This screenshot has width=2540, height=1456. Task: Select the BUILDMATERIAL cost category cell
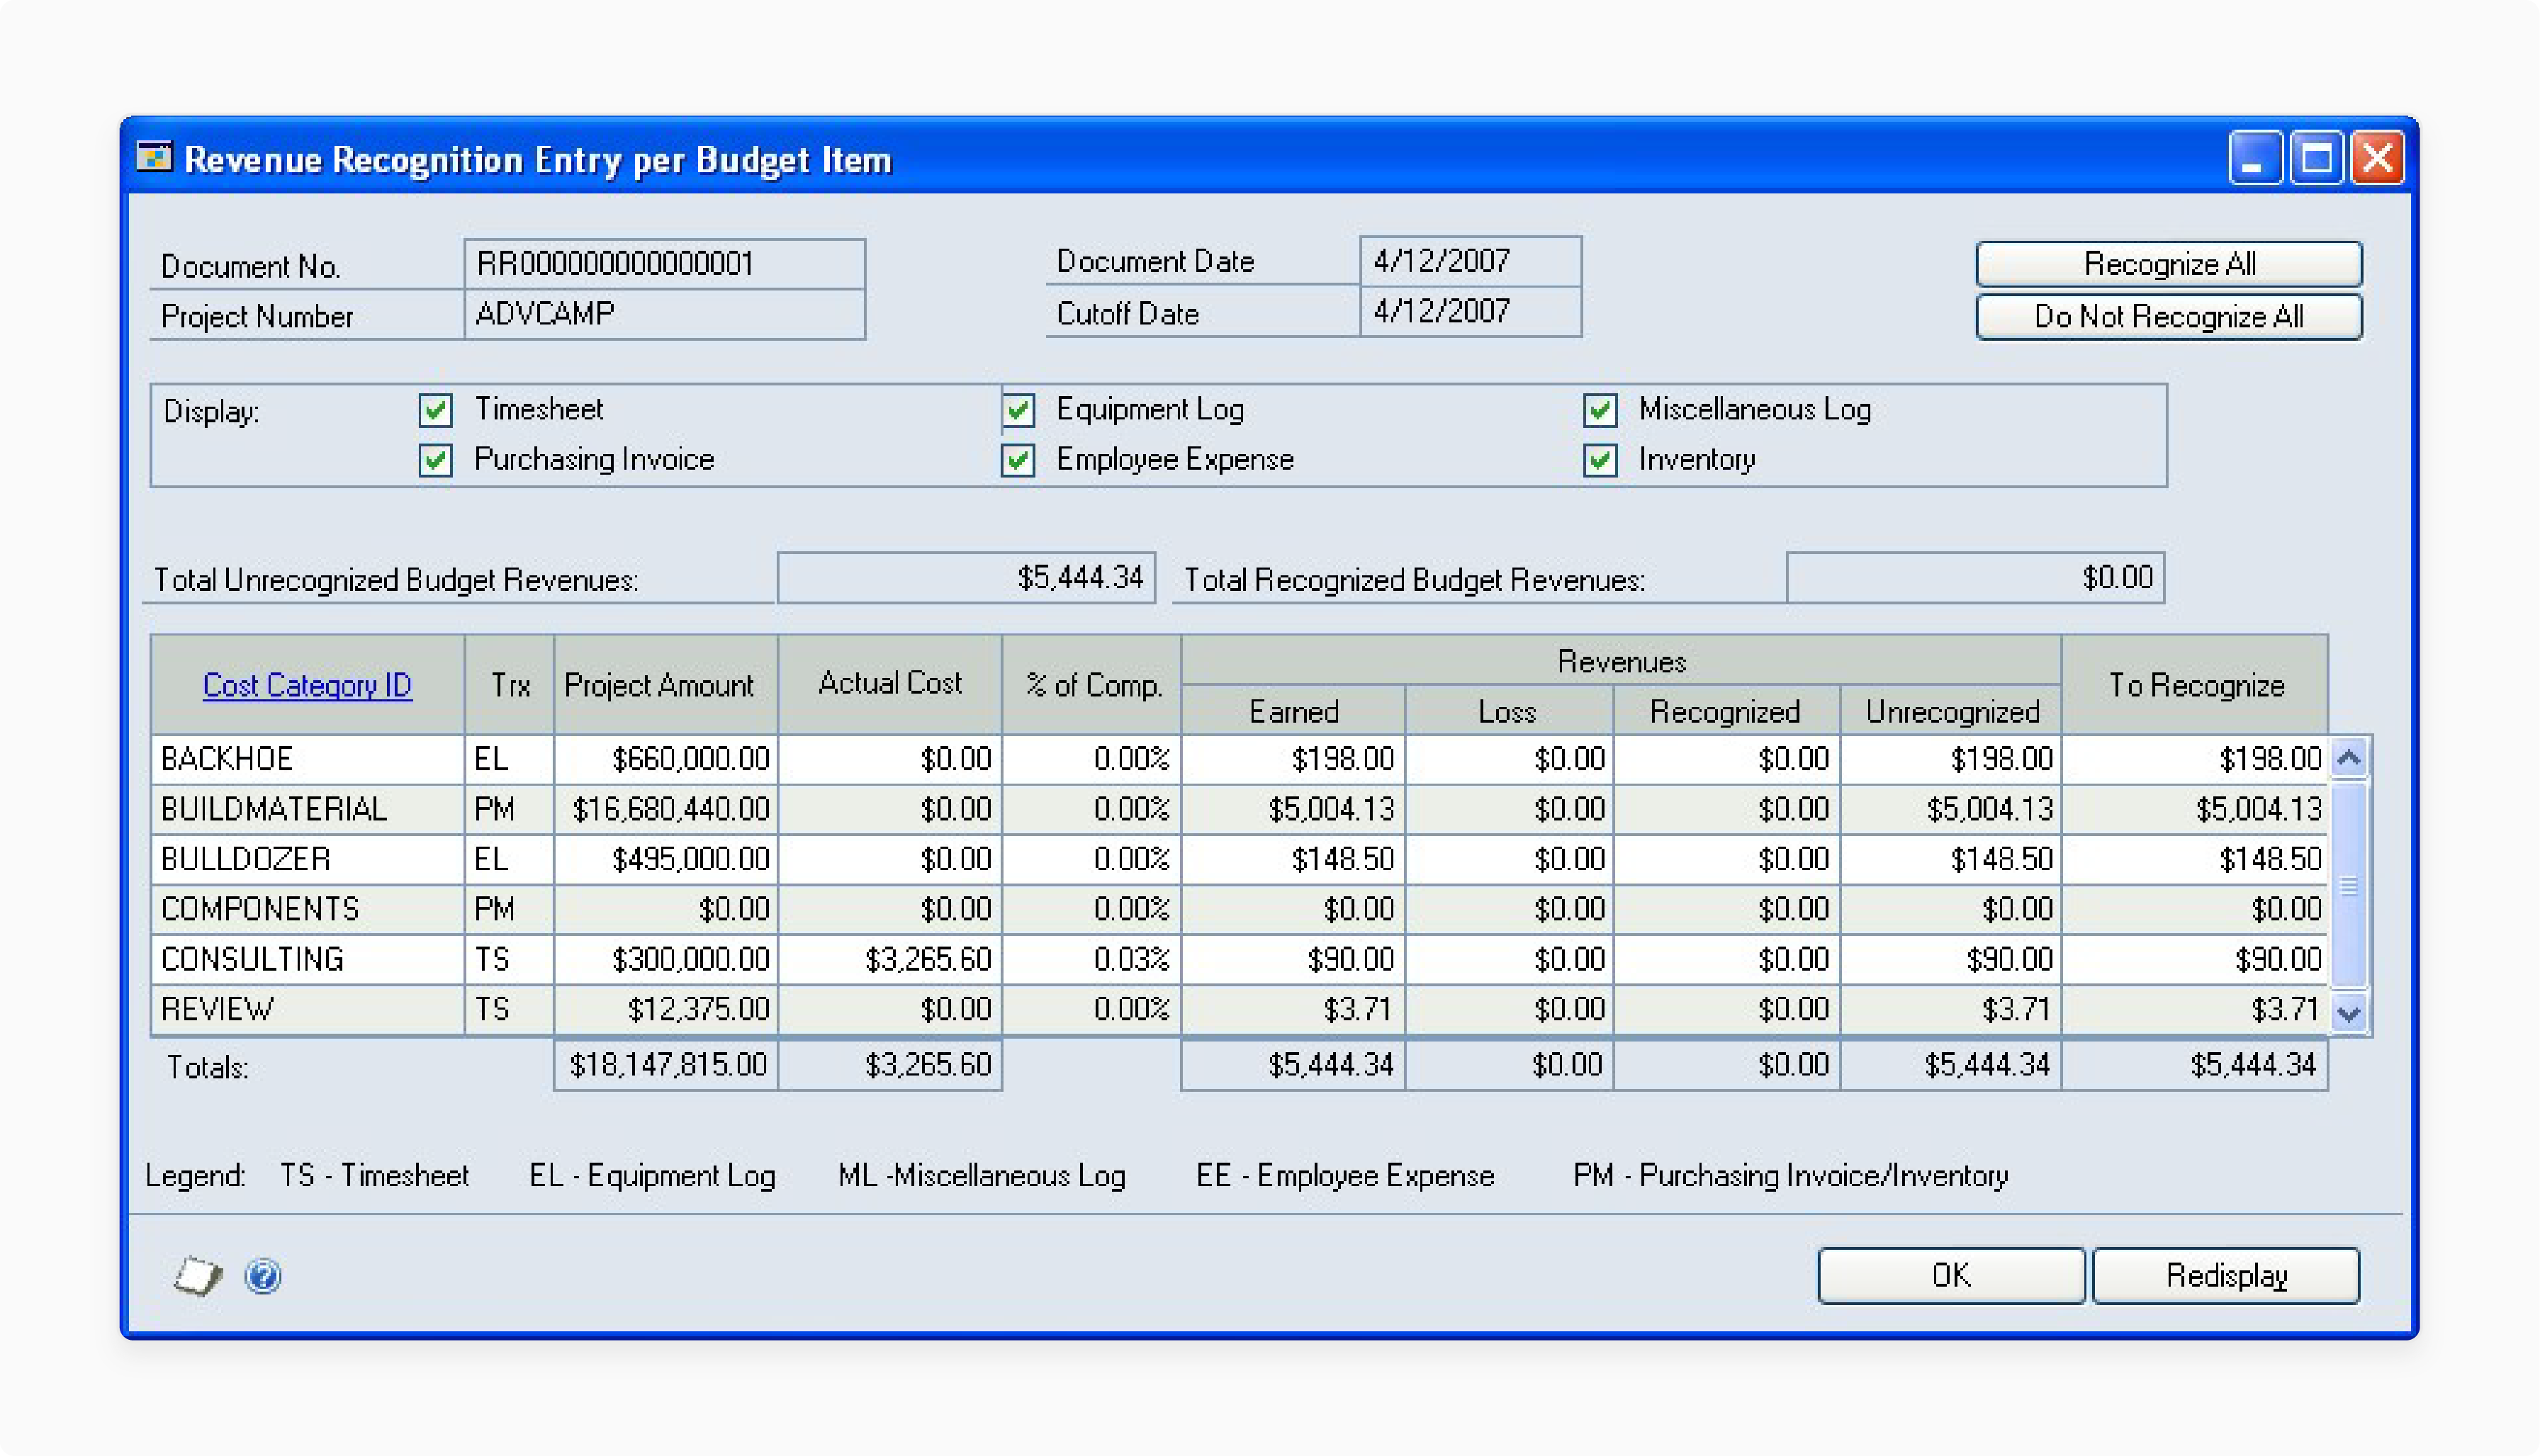click(308, 809)
